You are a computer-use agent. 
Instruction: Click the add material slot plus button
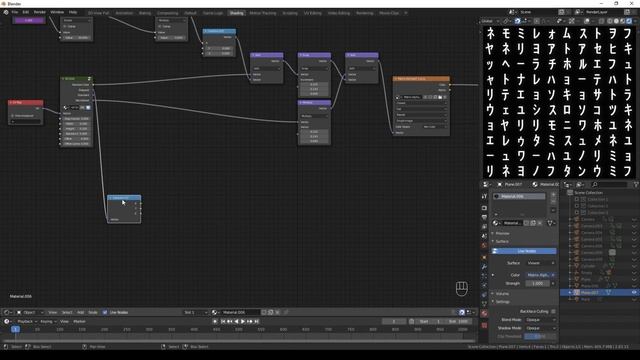pos(553,195)
